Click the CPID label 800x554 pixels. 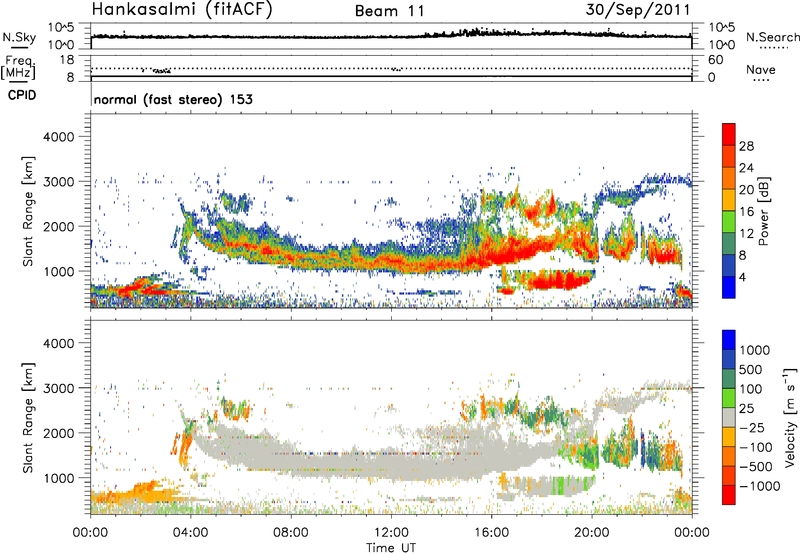click(22, 95)
